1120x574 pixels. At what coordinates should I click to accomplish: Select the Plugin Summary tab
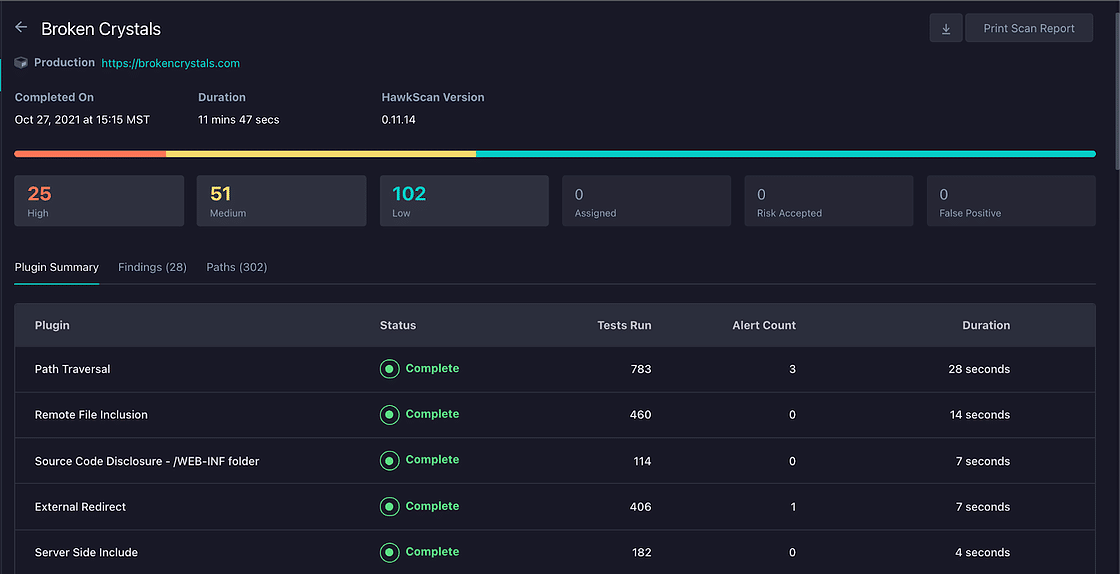tap(56, 267)
